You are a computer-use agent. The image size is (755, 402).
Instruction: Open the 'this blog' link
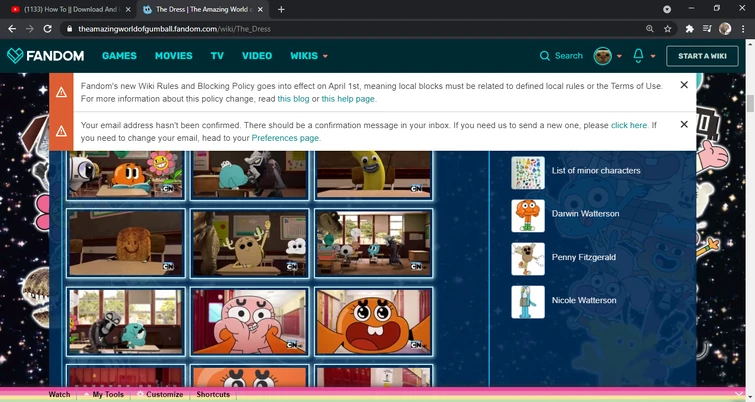293,99
